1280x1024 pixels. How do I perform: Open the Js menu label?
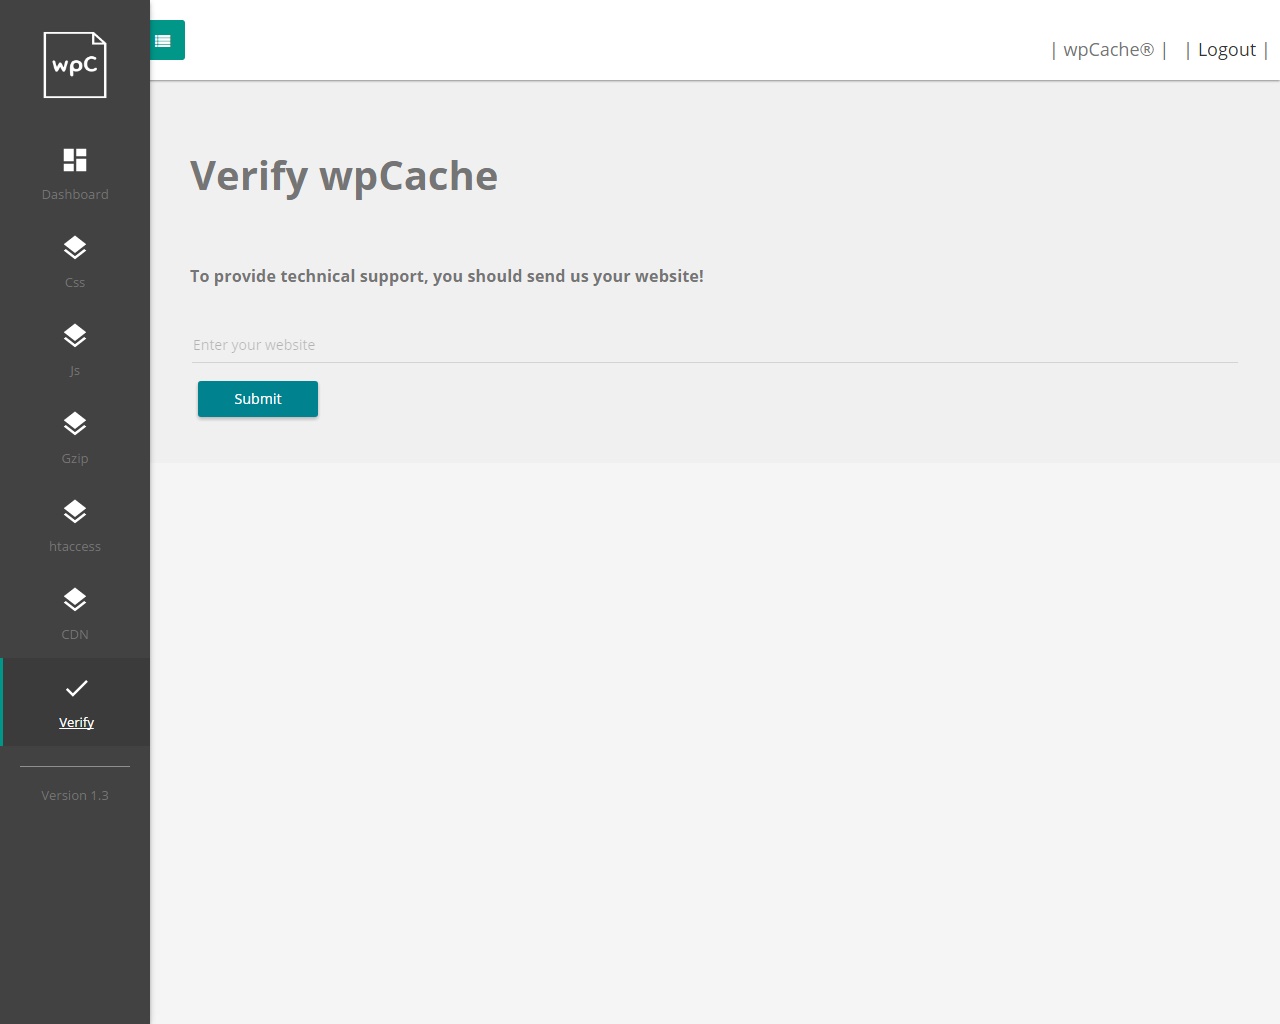pyautogui.click(x=75, y=370)
